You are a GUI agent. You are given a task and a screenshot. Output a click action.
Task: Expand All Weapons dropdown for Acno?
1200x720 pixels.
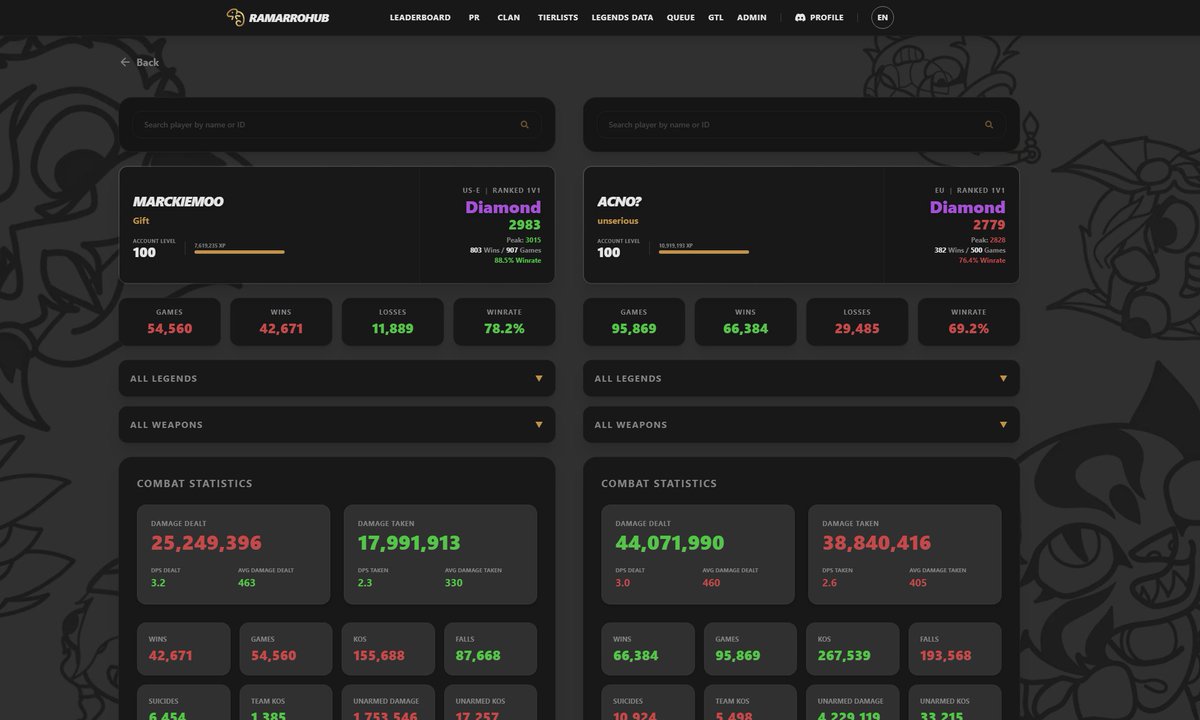pyautogui.click(x=801, y=424)
